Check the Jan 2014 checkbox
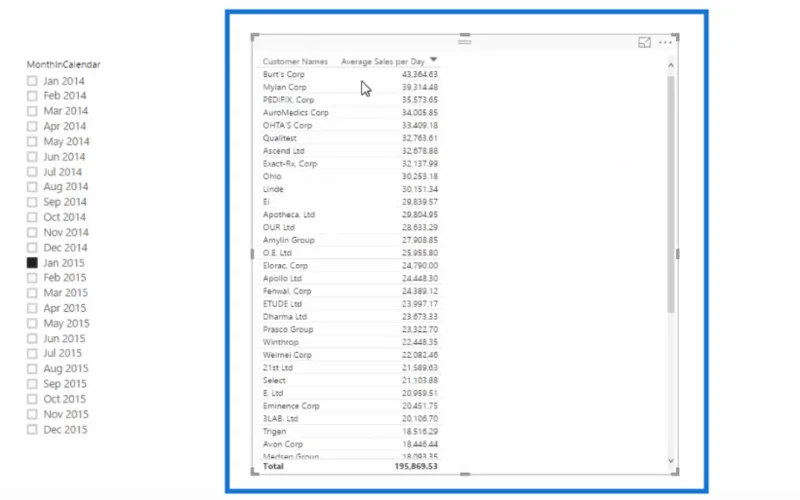 (32, 81)
